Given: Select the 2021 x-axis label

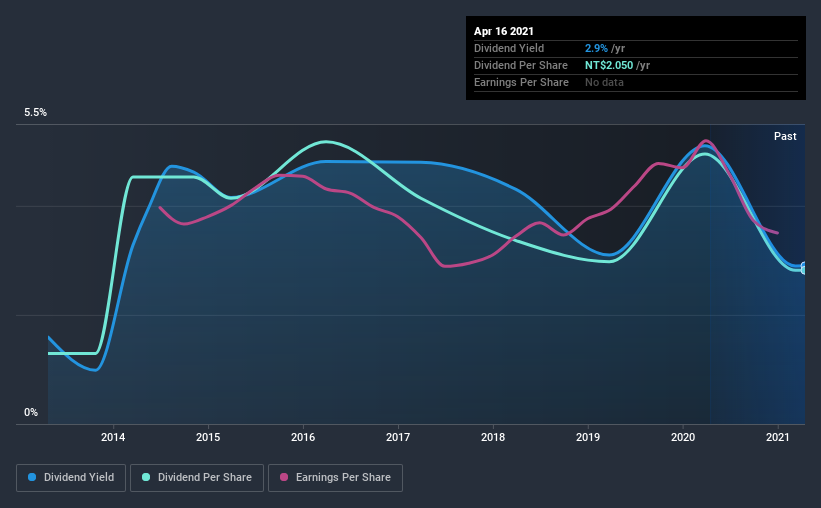Looking at the screenshot, I should (778, 437).
